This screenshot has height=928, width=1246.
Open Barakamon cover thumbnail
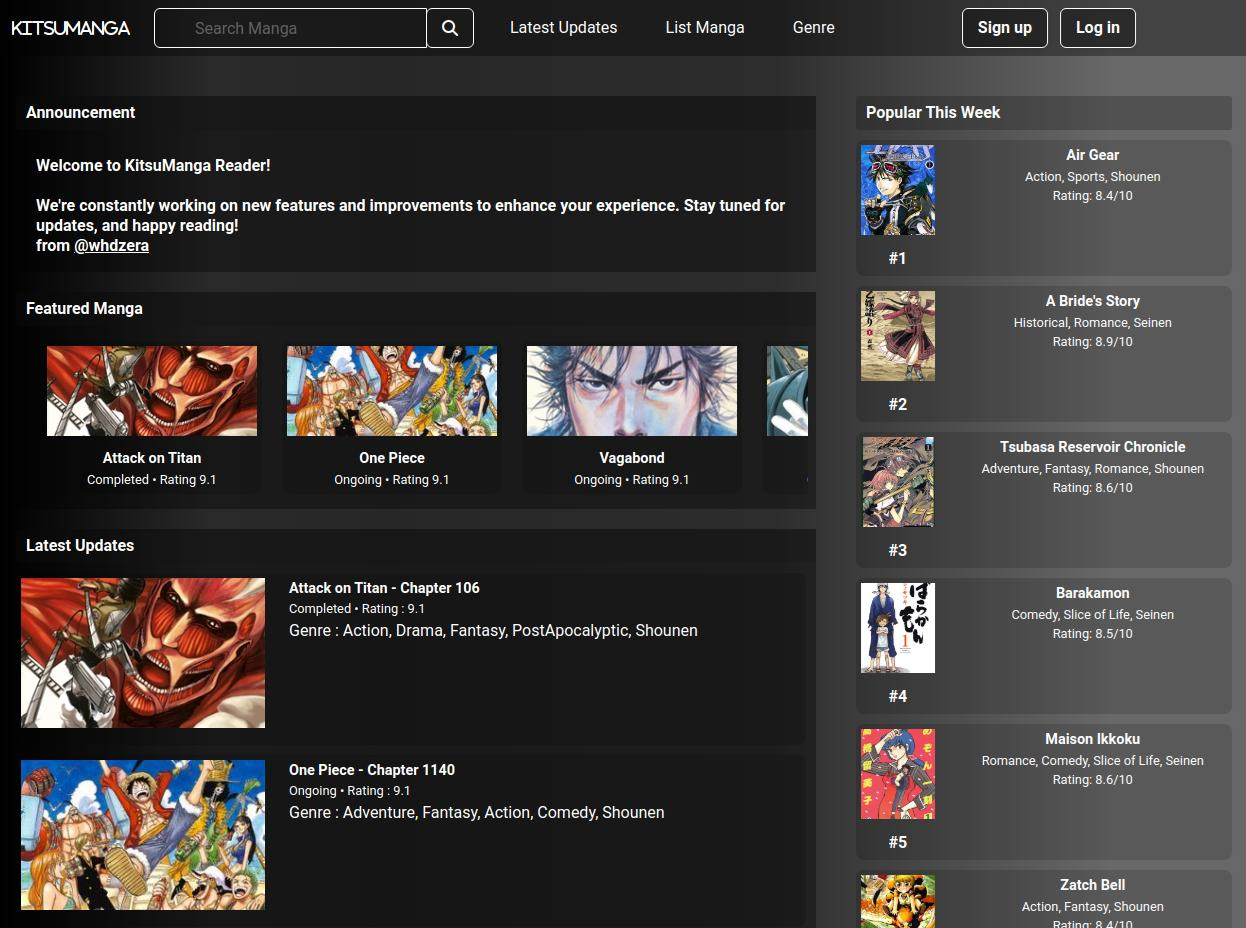898,628
